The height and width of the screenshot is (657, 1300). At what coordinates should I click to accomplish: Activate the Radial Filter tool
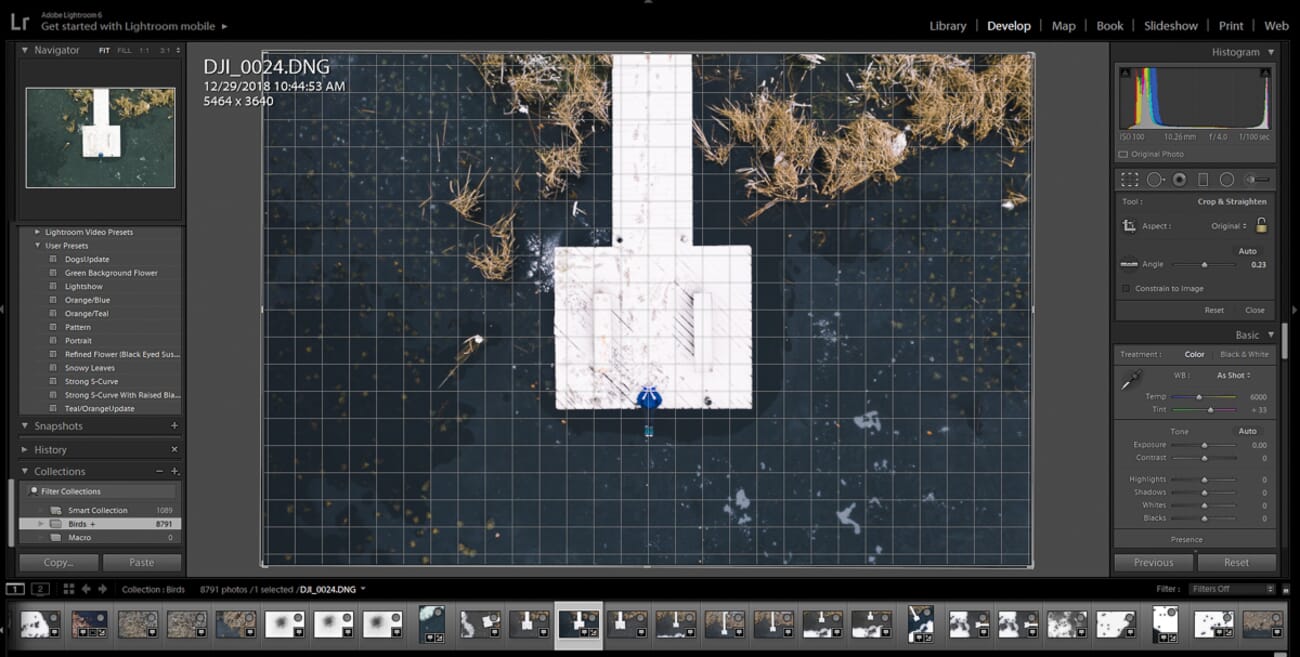coord(1227,179)
